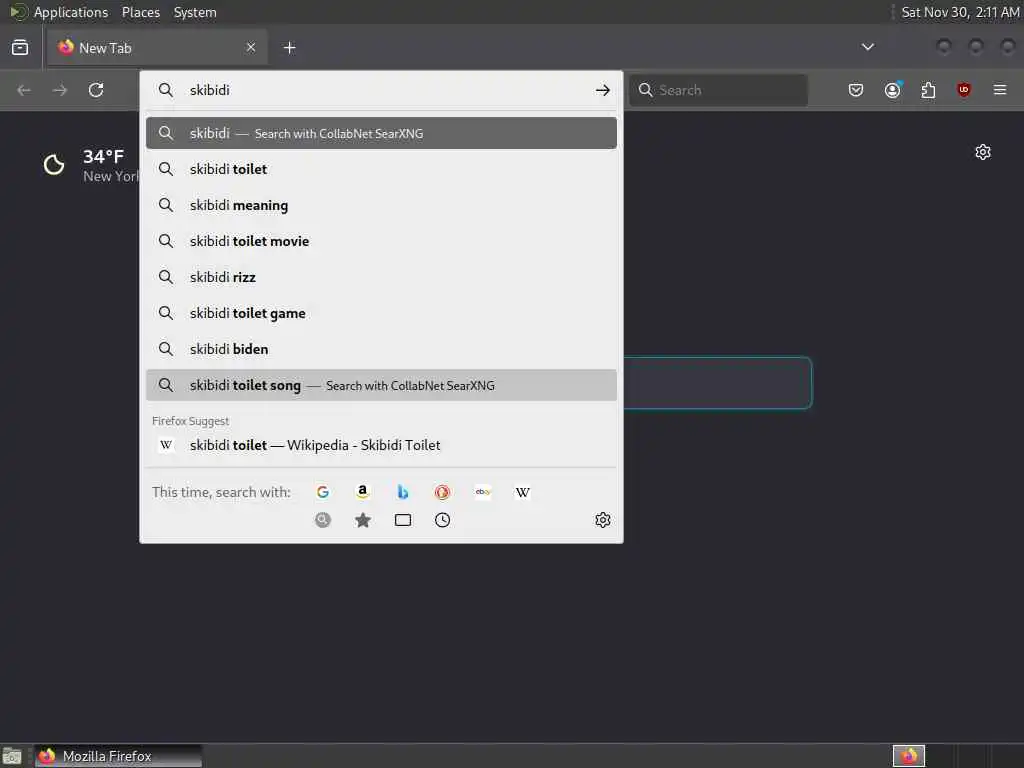
Task: Personalize new tab with gear icon
Action: point(983,152)
